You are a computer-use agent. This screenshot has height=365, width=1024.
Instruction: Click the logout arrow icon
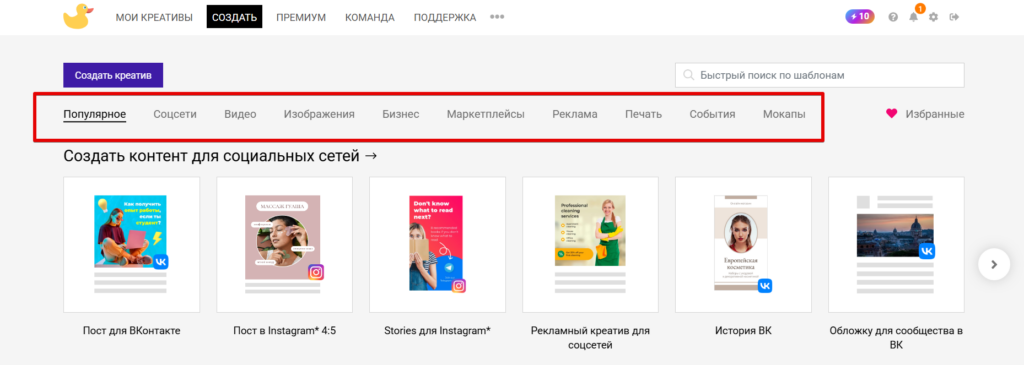(x=954, y=17)
